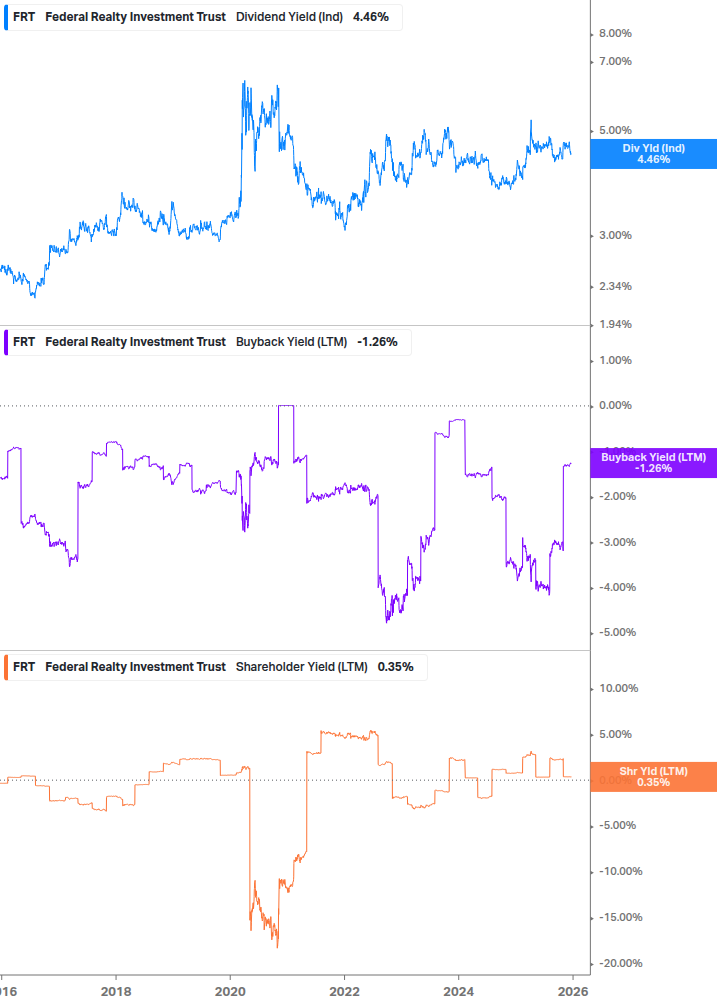Click the -3.00% axis label in buyback chart

tap(617, 542)
